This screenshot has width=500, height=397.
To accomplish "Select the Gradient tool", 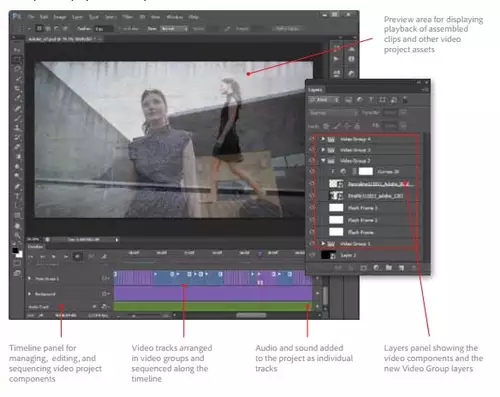I will [x=17, y=156].
